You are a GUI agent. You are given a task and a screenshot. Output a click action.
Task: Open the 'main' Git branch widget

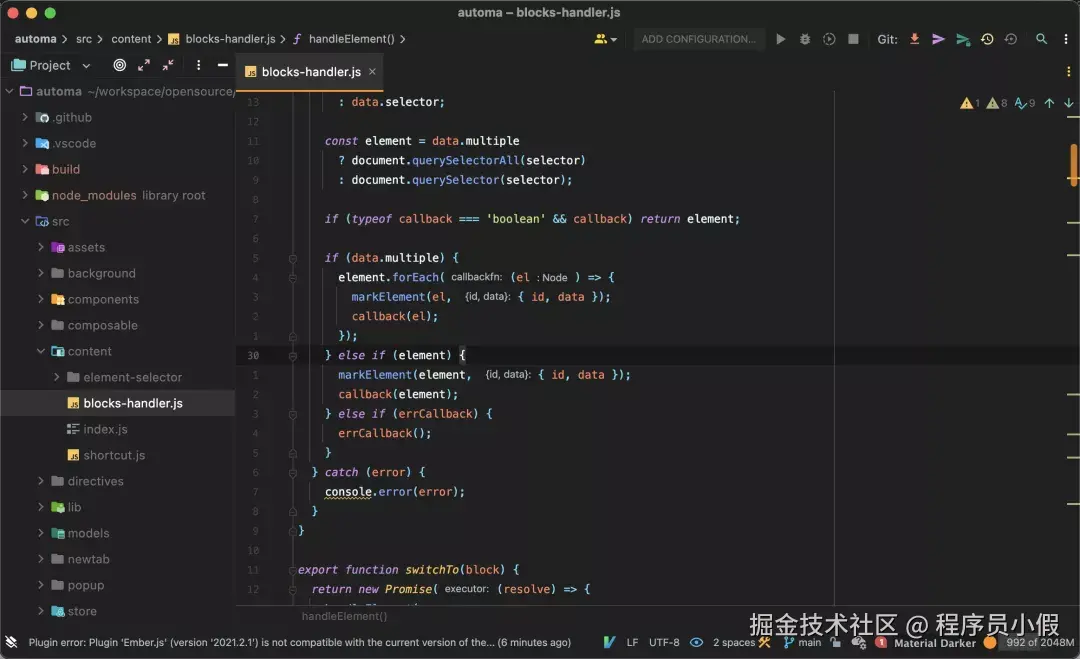[x=802, y=642]
